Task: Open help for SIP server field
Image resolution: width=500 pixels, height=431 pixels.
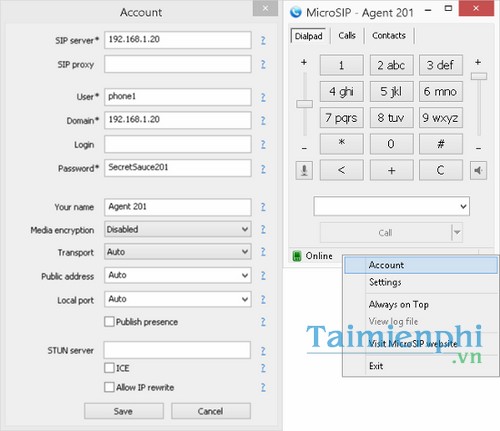Action: [x=263, y=40]
